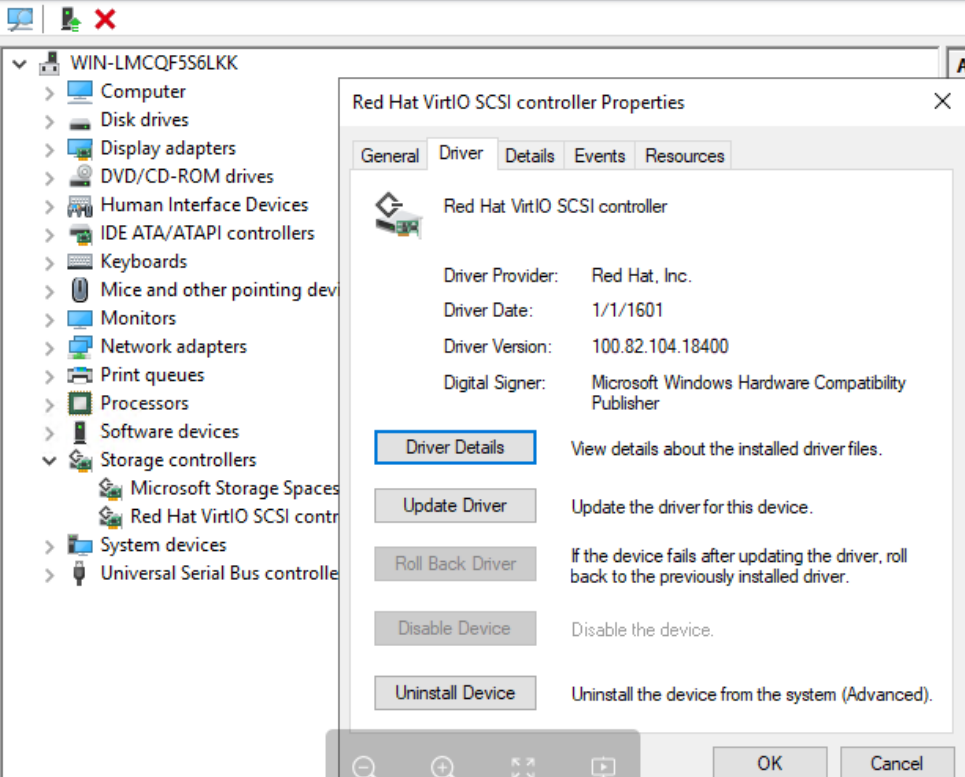The height and width of the screenshot is (777, 965).
Task: Expand the Disk drives category
Action: coord(49,121)
